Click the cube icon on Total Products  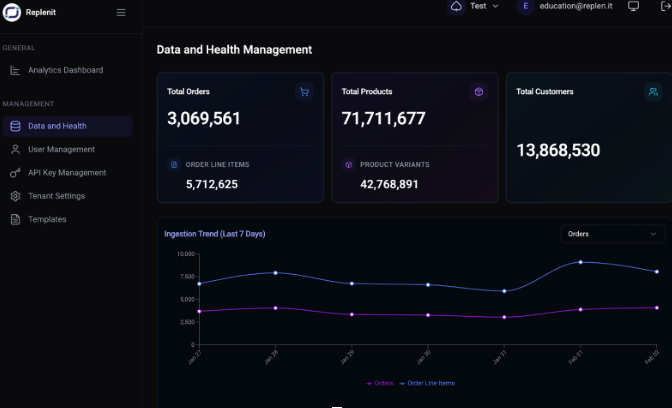(x=479, y=92)
